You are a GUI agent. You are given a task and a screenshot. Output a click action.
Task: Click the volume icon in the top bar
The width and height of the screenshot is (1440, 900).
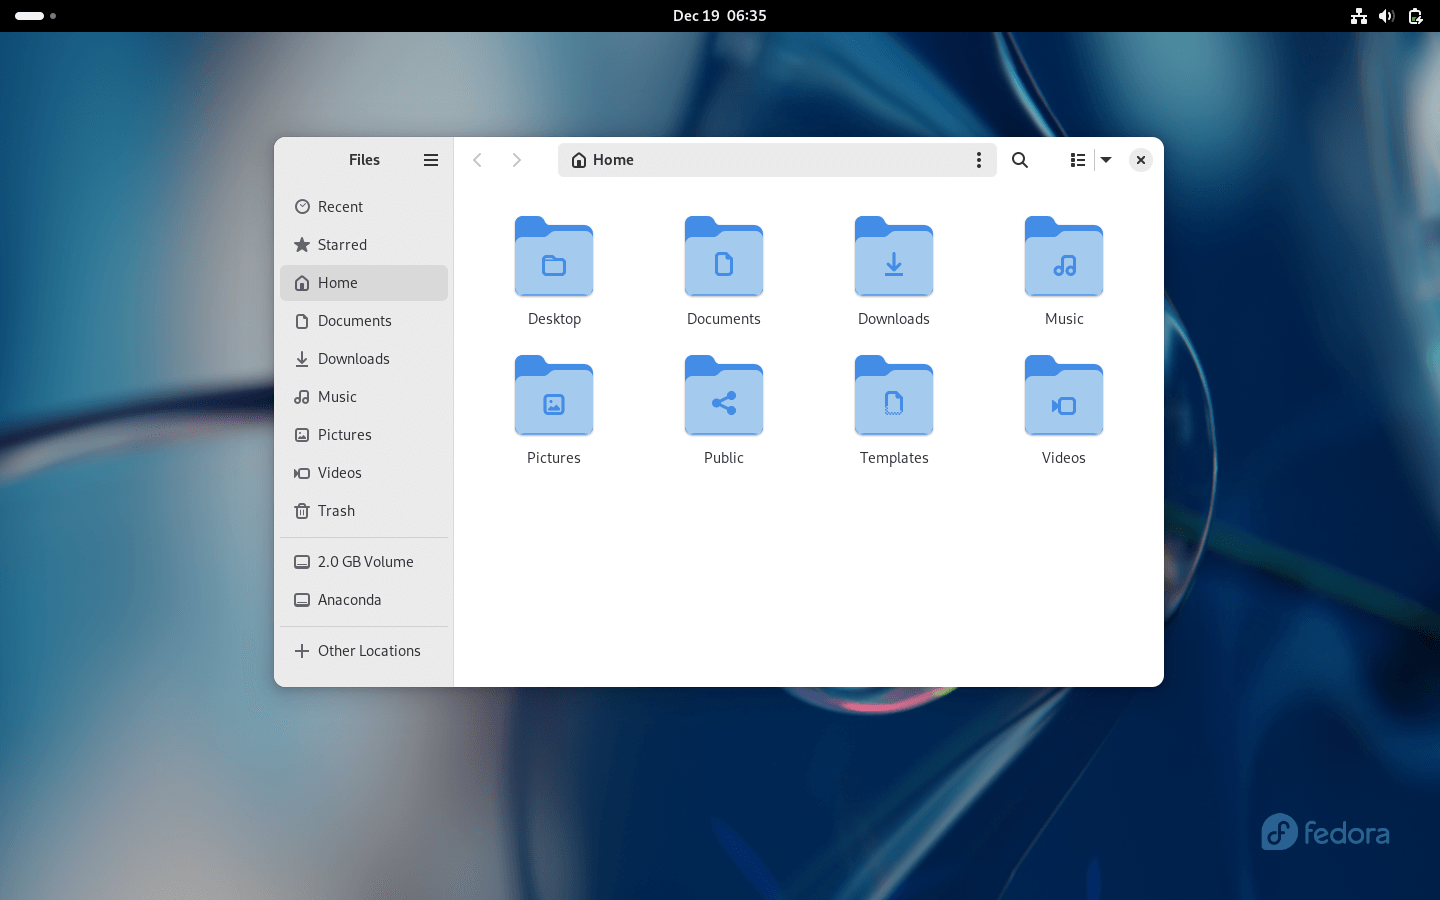coord(1386,16)
